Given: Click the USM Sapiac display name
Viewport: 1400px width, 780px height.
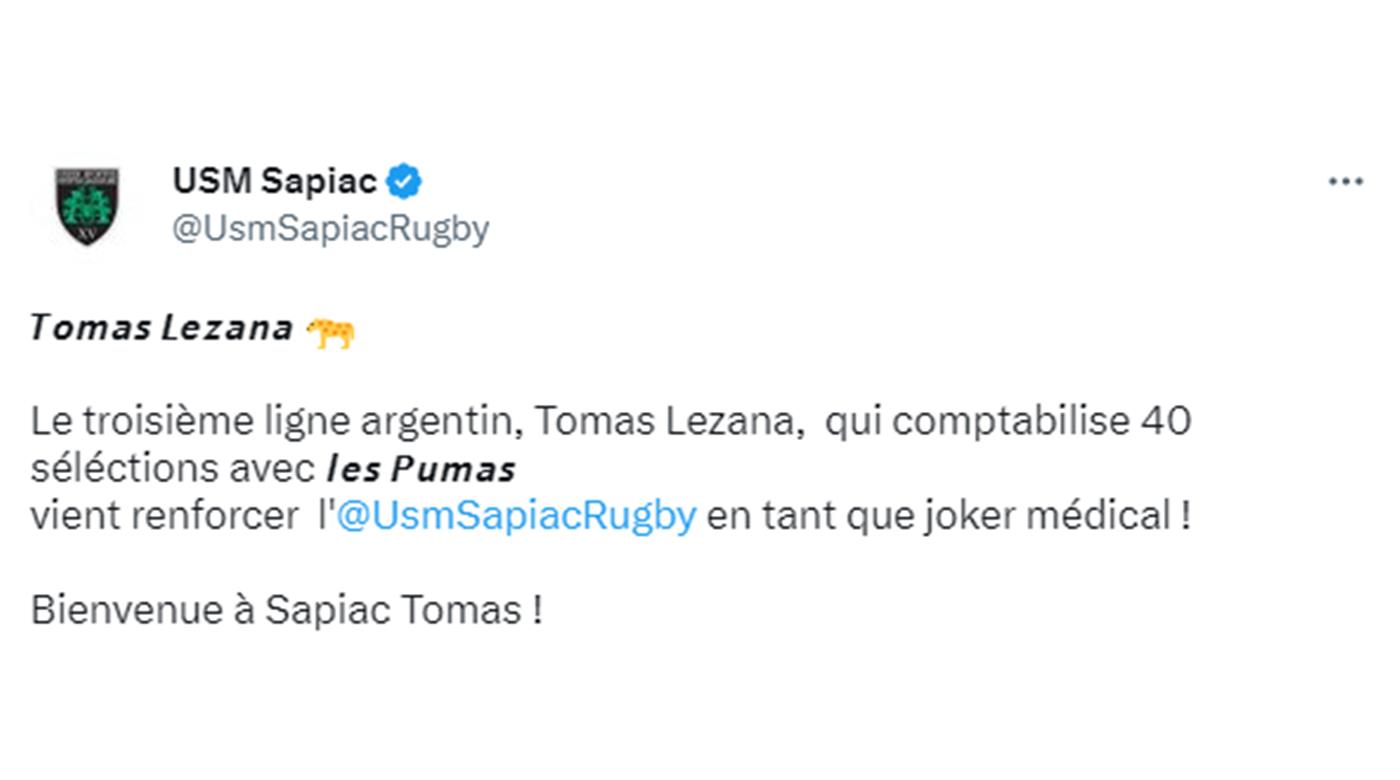Looking at the screenshot, I should [276, 180].
